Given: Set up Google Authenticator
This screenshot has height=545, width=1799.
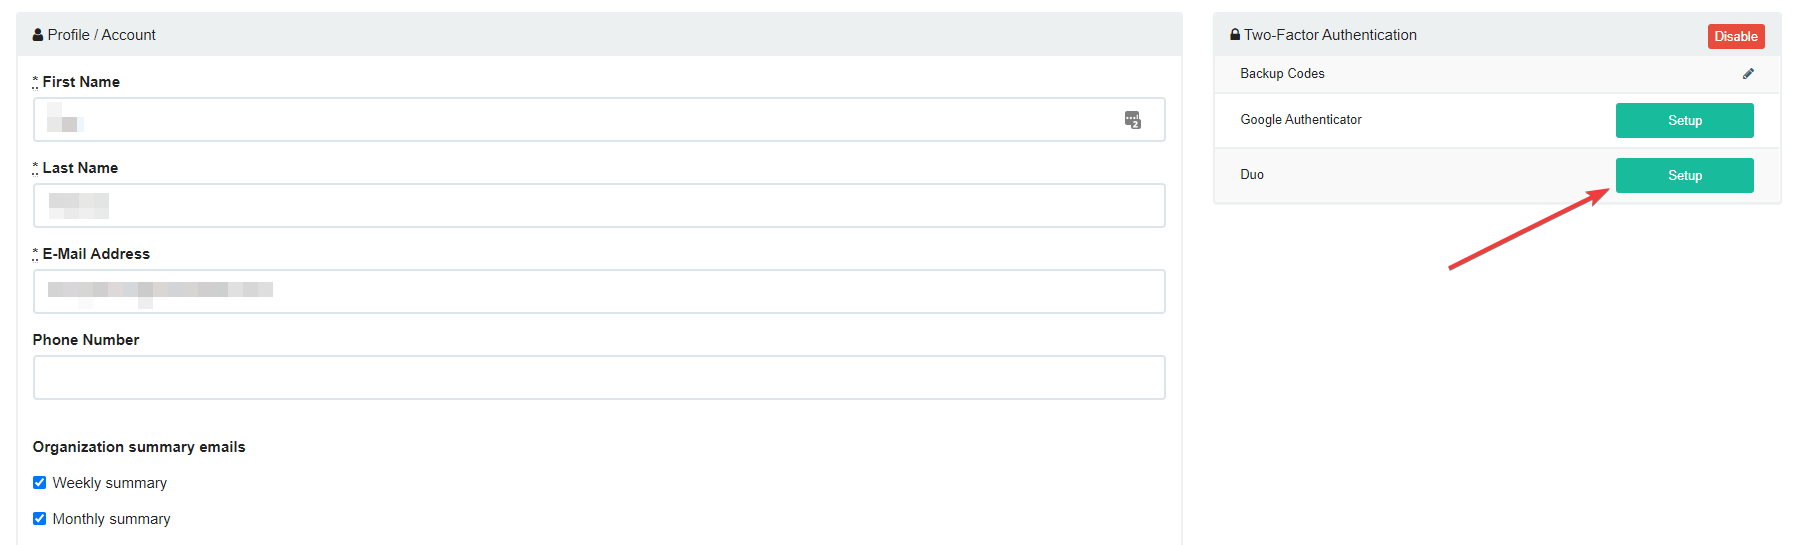Looking at the screenshot, I should [x=1684, y=120].
